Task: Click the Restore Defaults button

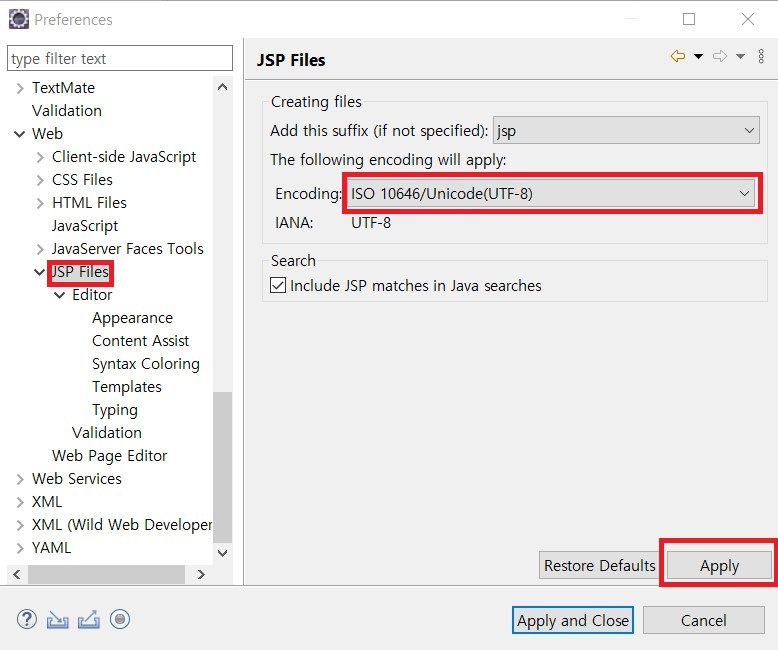Action: (599, 565)
